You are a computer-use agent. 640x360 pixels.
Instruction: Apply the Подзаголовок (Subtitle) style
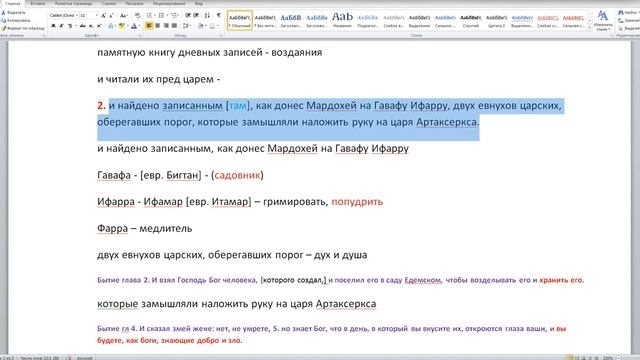point(368,20)
